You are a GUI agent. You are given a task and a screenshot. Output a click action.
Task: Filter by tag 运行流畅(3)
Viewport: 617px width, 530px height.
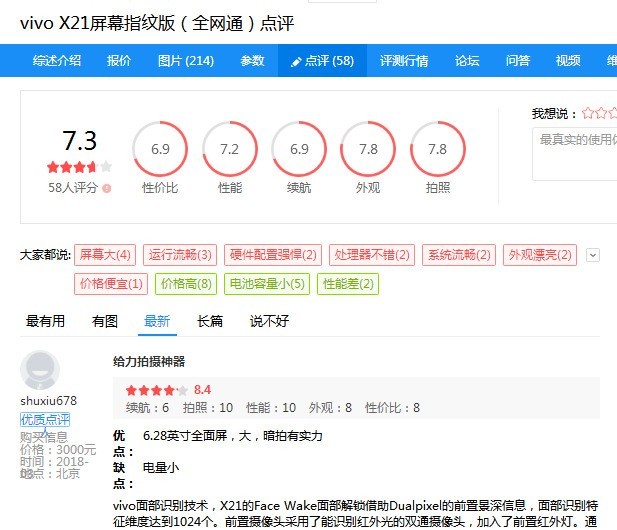coord(180,255)
